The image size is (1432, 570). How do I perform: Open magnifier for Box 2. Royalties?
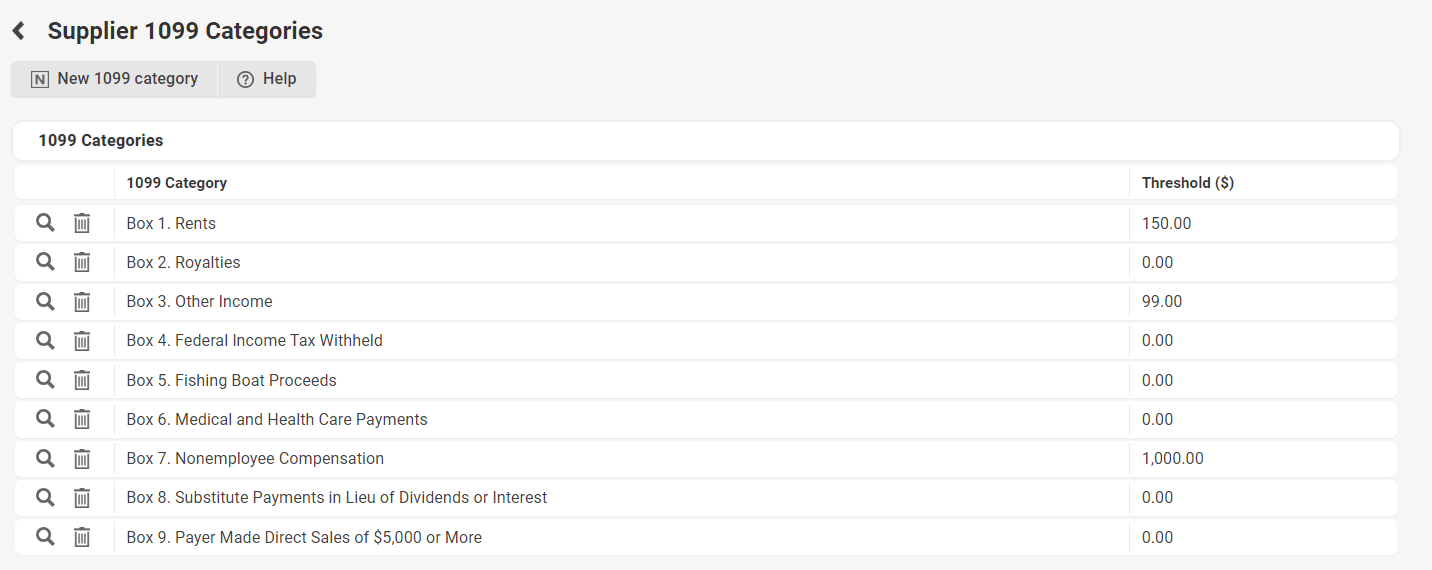point(45,262)
